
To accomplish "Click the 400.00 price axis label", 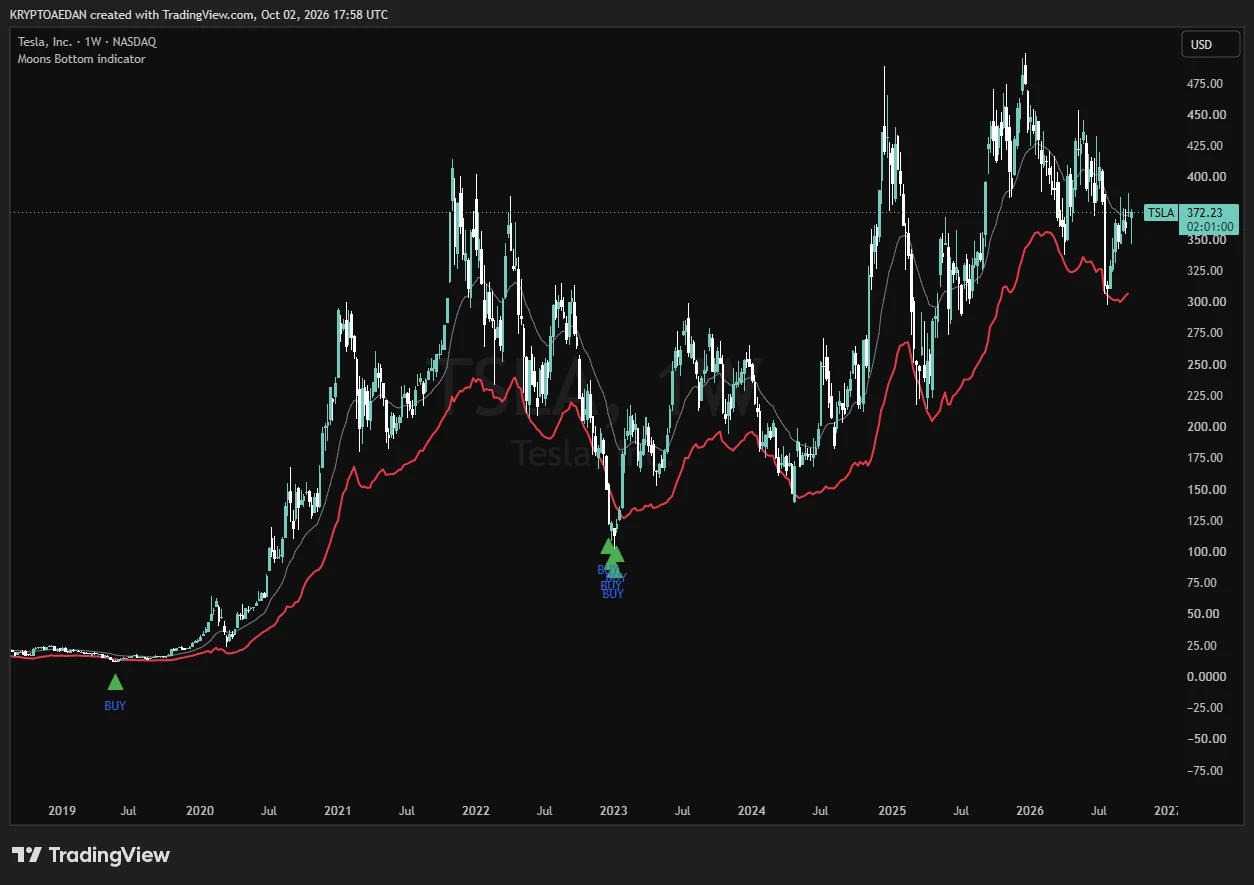I will click(1206, 177).
